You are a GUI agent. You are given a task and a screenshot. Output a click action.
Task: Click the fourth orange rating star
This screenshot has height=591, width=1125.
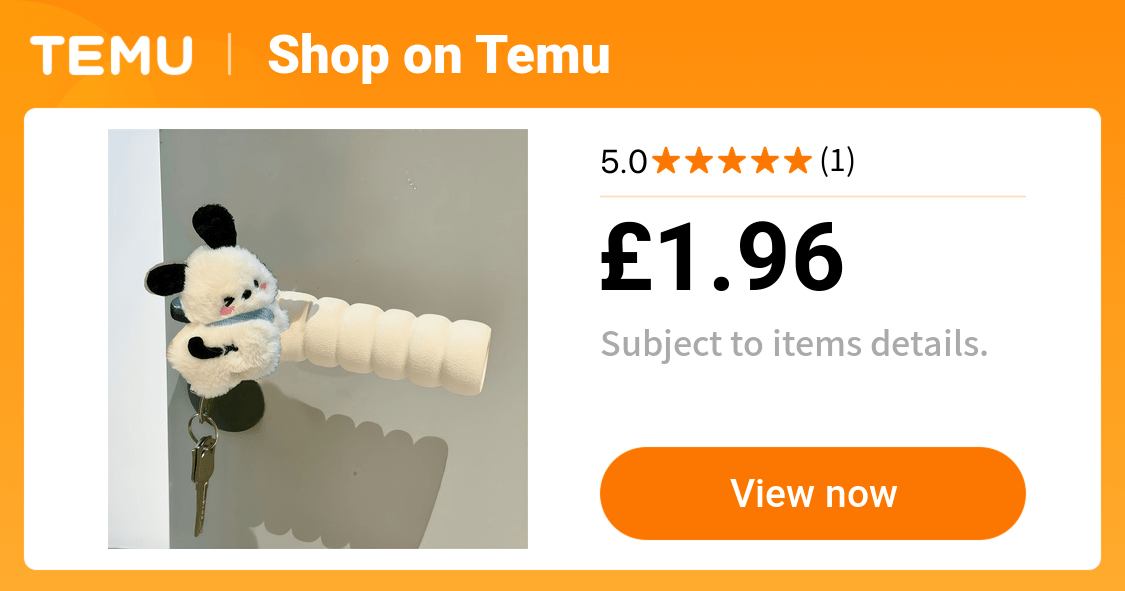coord(765,161)
